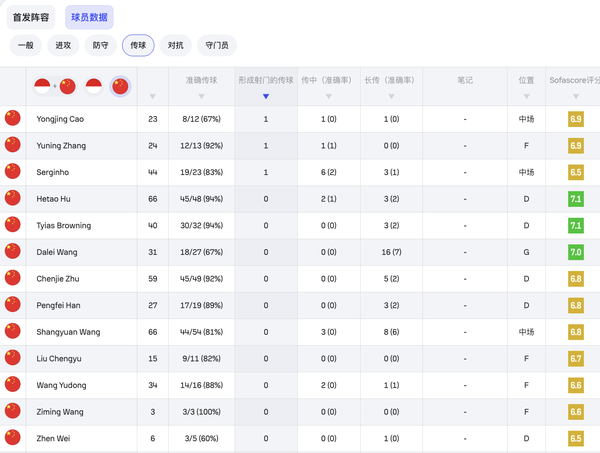Viewport: 600px width, 453px height.
Task: Show both teams with combined flags toggle
Action: pyautogui.click(x=55, y=86)
